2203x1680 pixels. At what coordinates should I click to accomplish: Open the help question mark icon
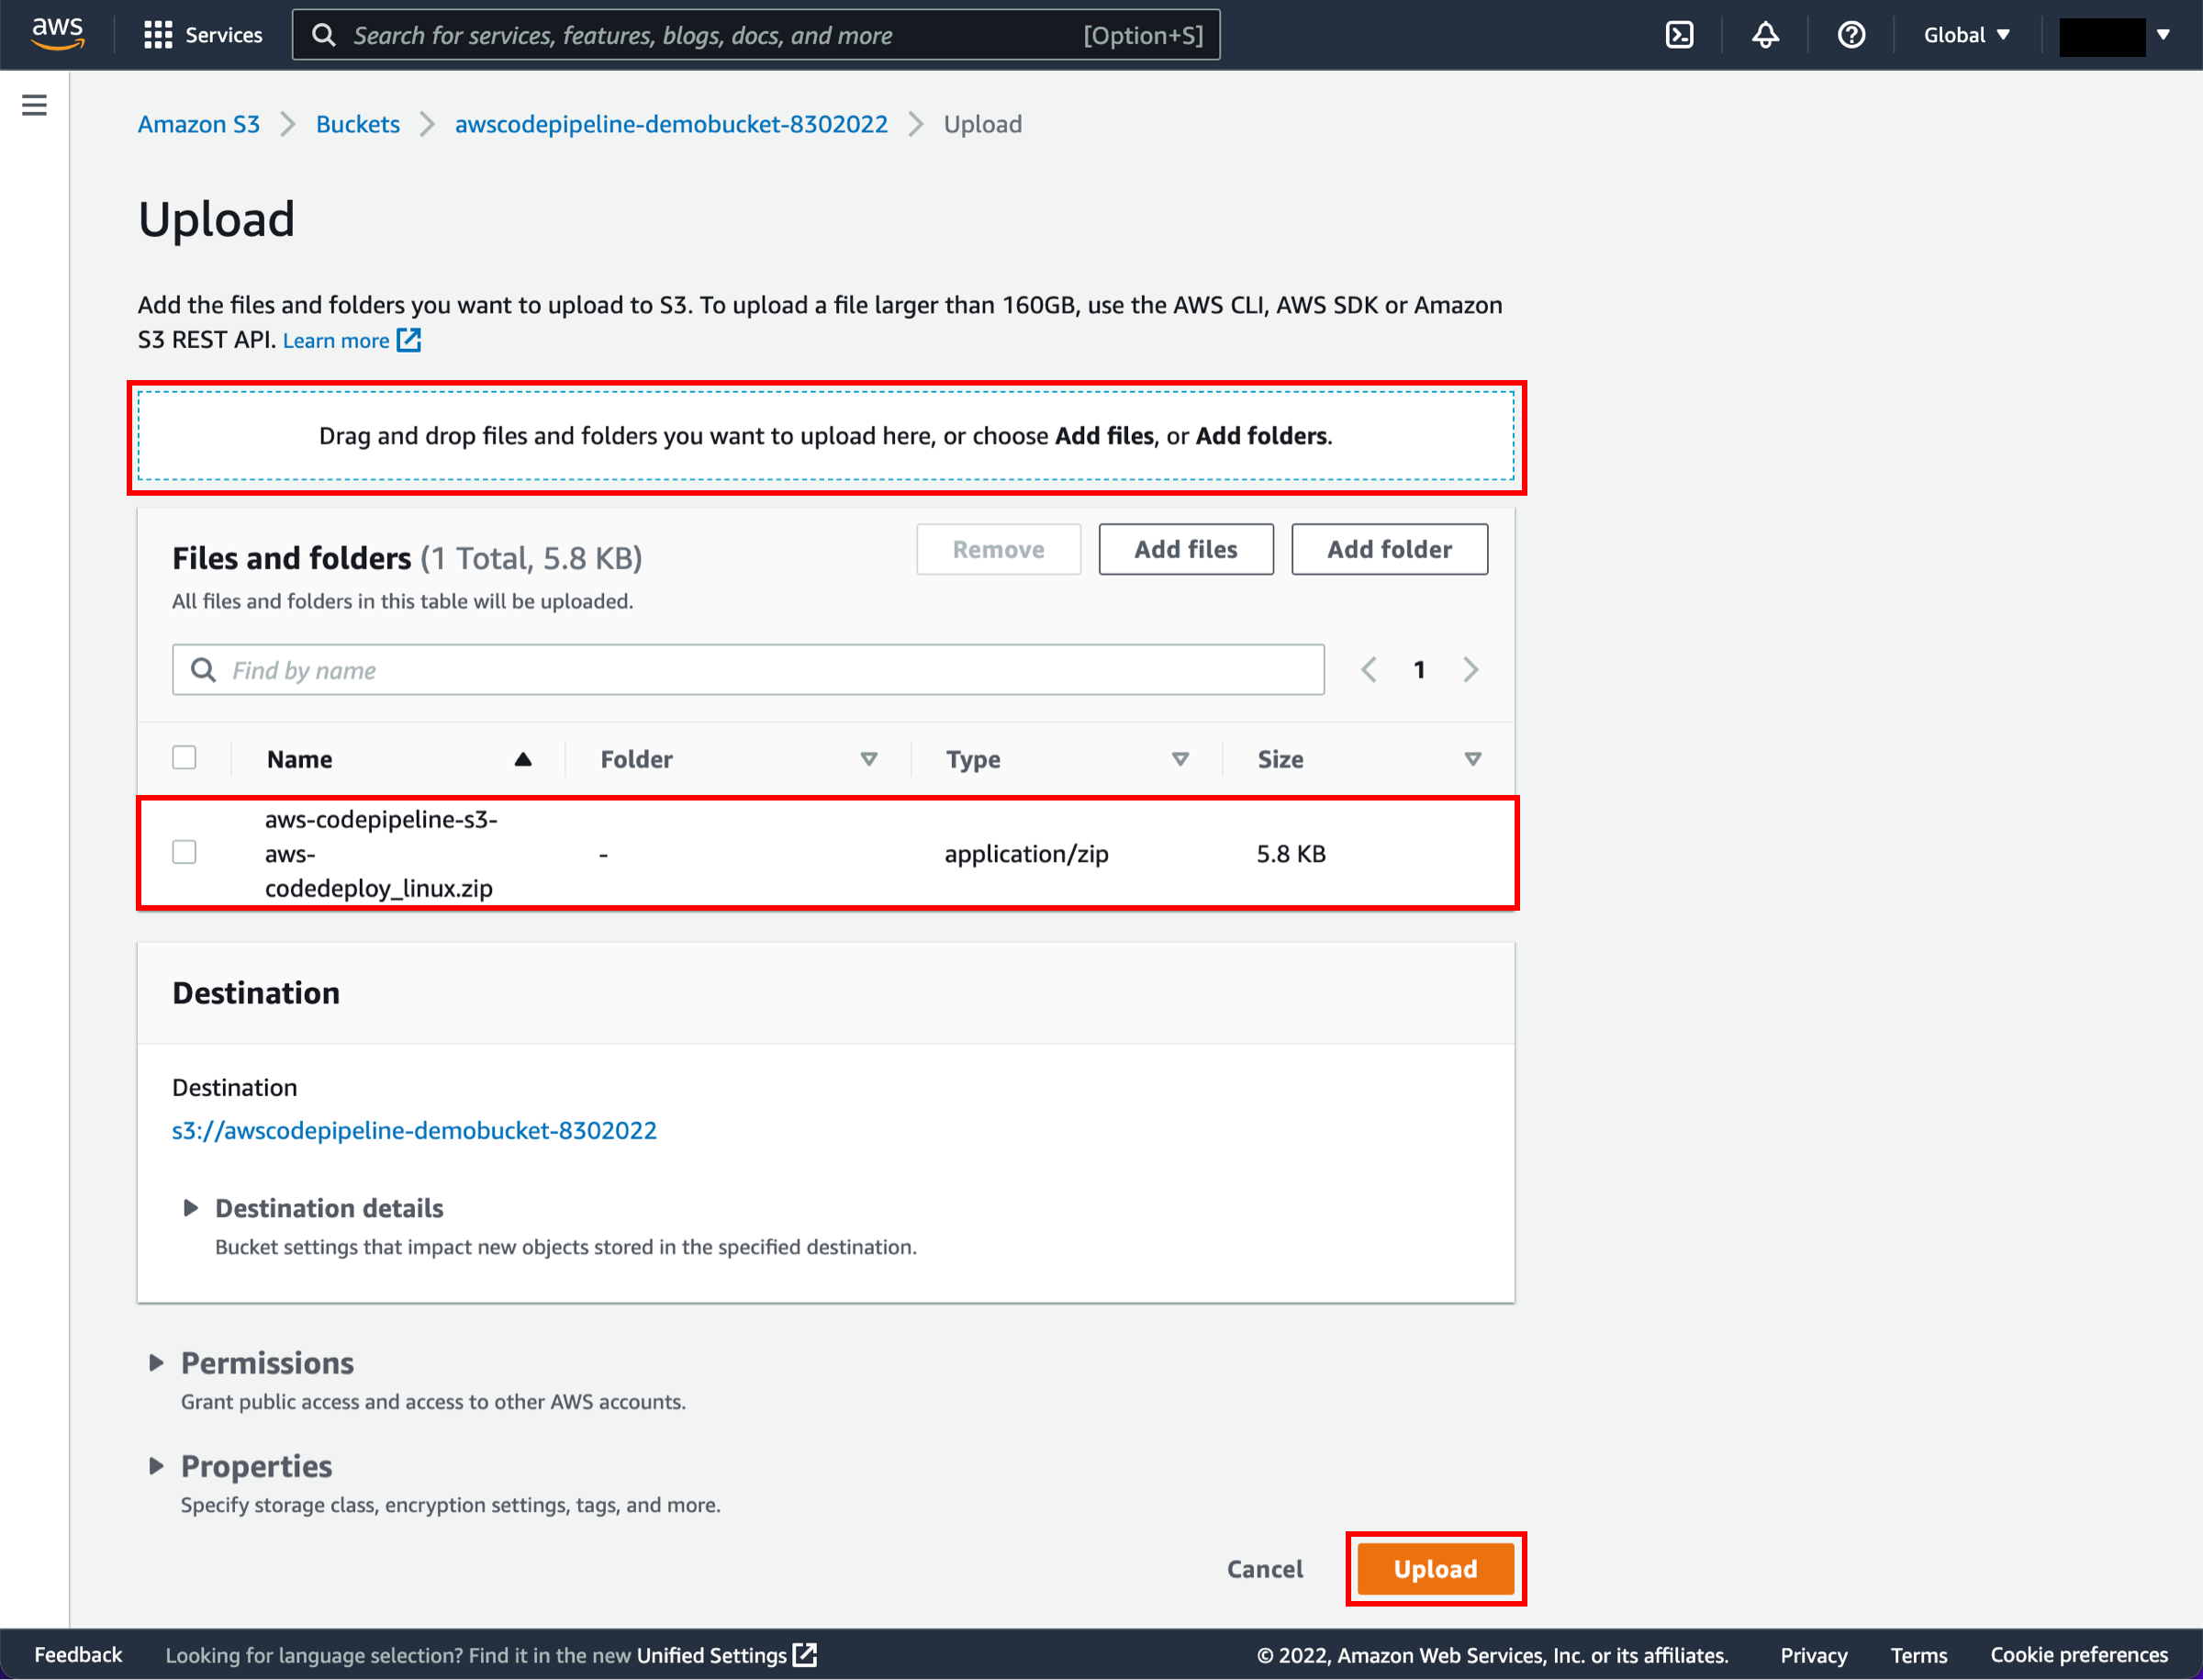tap(1851, 35)
